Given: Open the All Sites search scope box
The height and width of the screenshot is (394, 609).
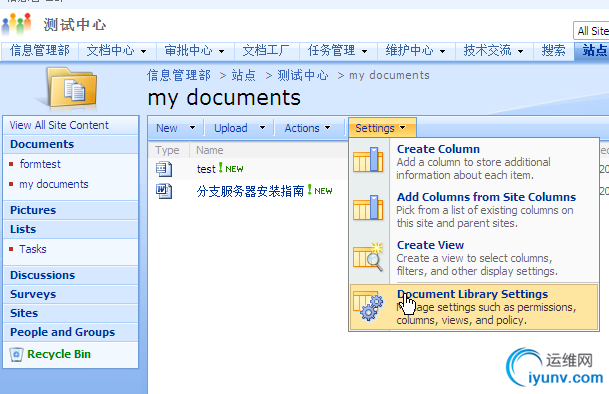Looking at the screenshot, I should [x=591, y=31].
